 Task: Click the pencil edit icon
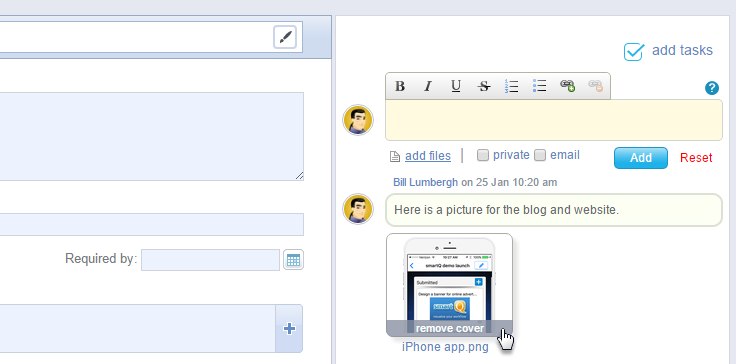point(285,37)
